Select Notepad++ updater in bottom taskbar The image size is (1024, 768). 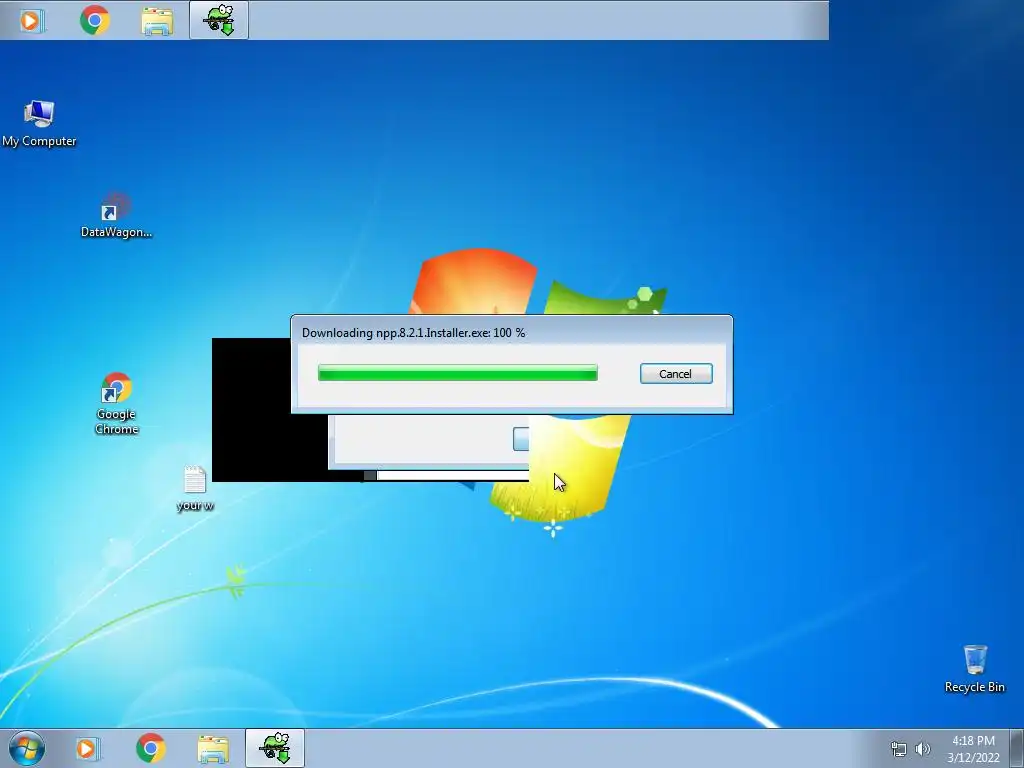(x=275, y=748)
